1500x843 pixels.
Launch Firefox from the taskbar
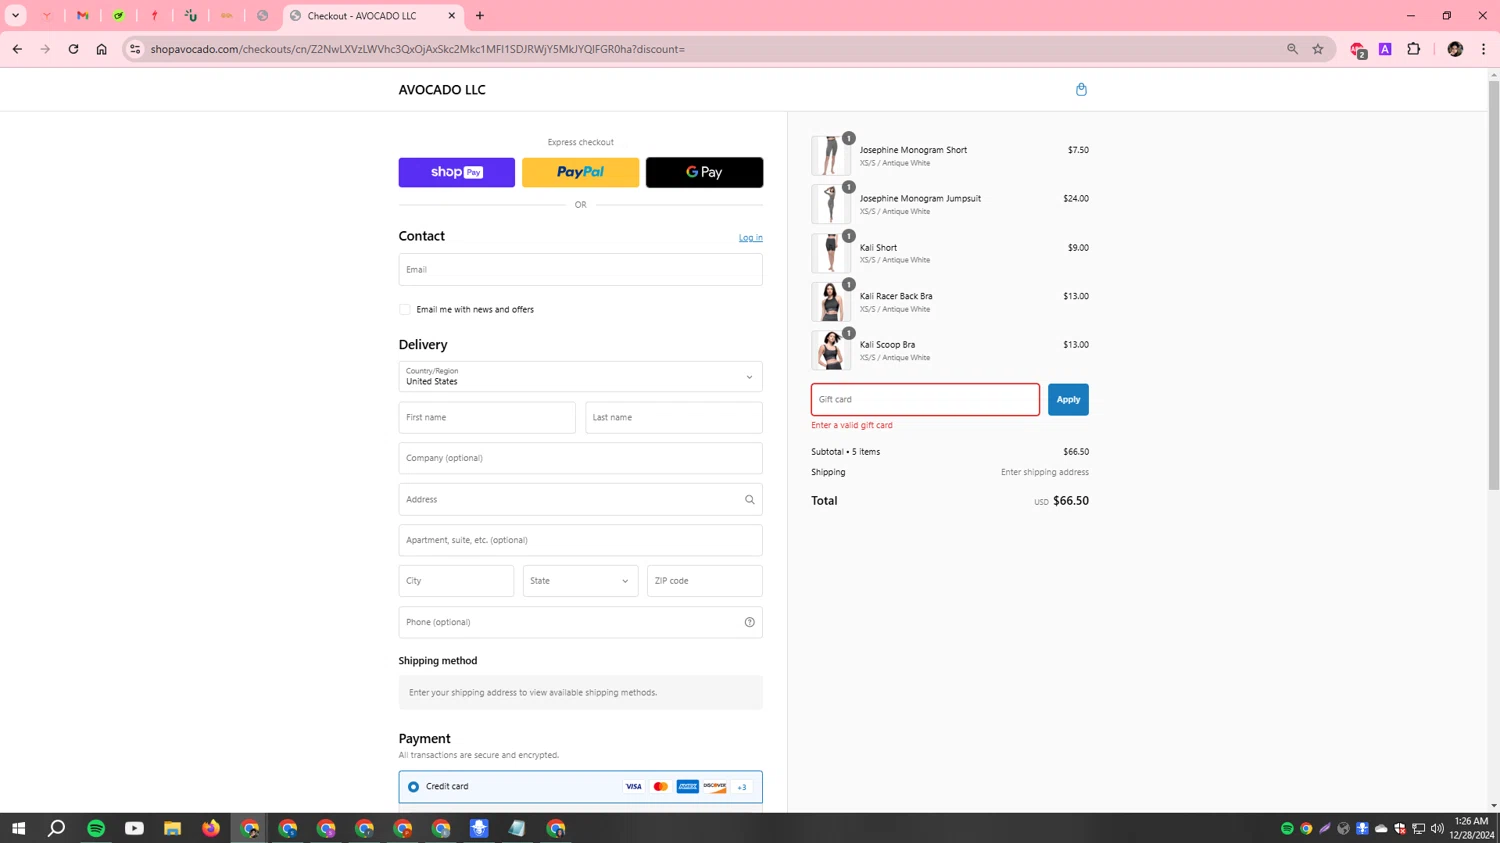tap(211, 828)
